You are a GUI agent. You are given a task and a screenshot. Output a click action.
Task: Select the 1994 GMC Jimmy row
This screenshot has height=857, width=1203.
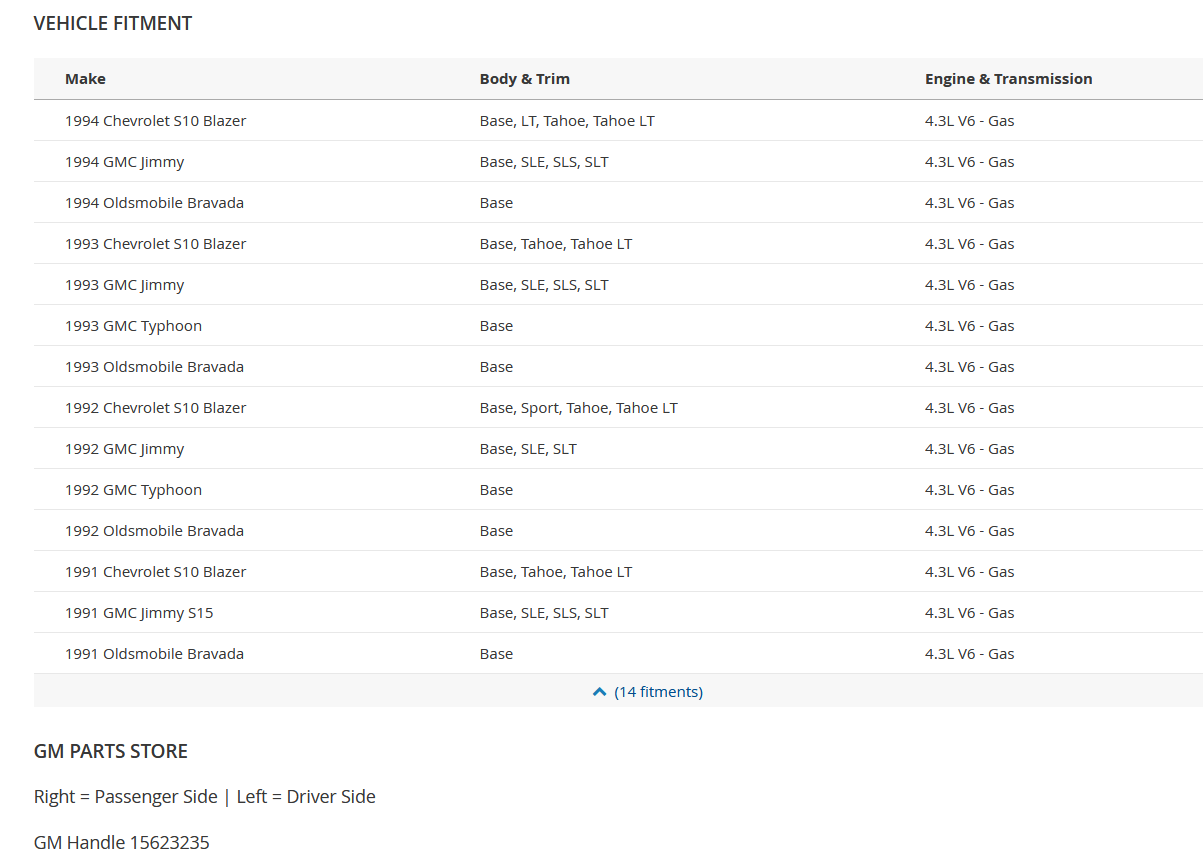(x=618, y=162)
